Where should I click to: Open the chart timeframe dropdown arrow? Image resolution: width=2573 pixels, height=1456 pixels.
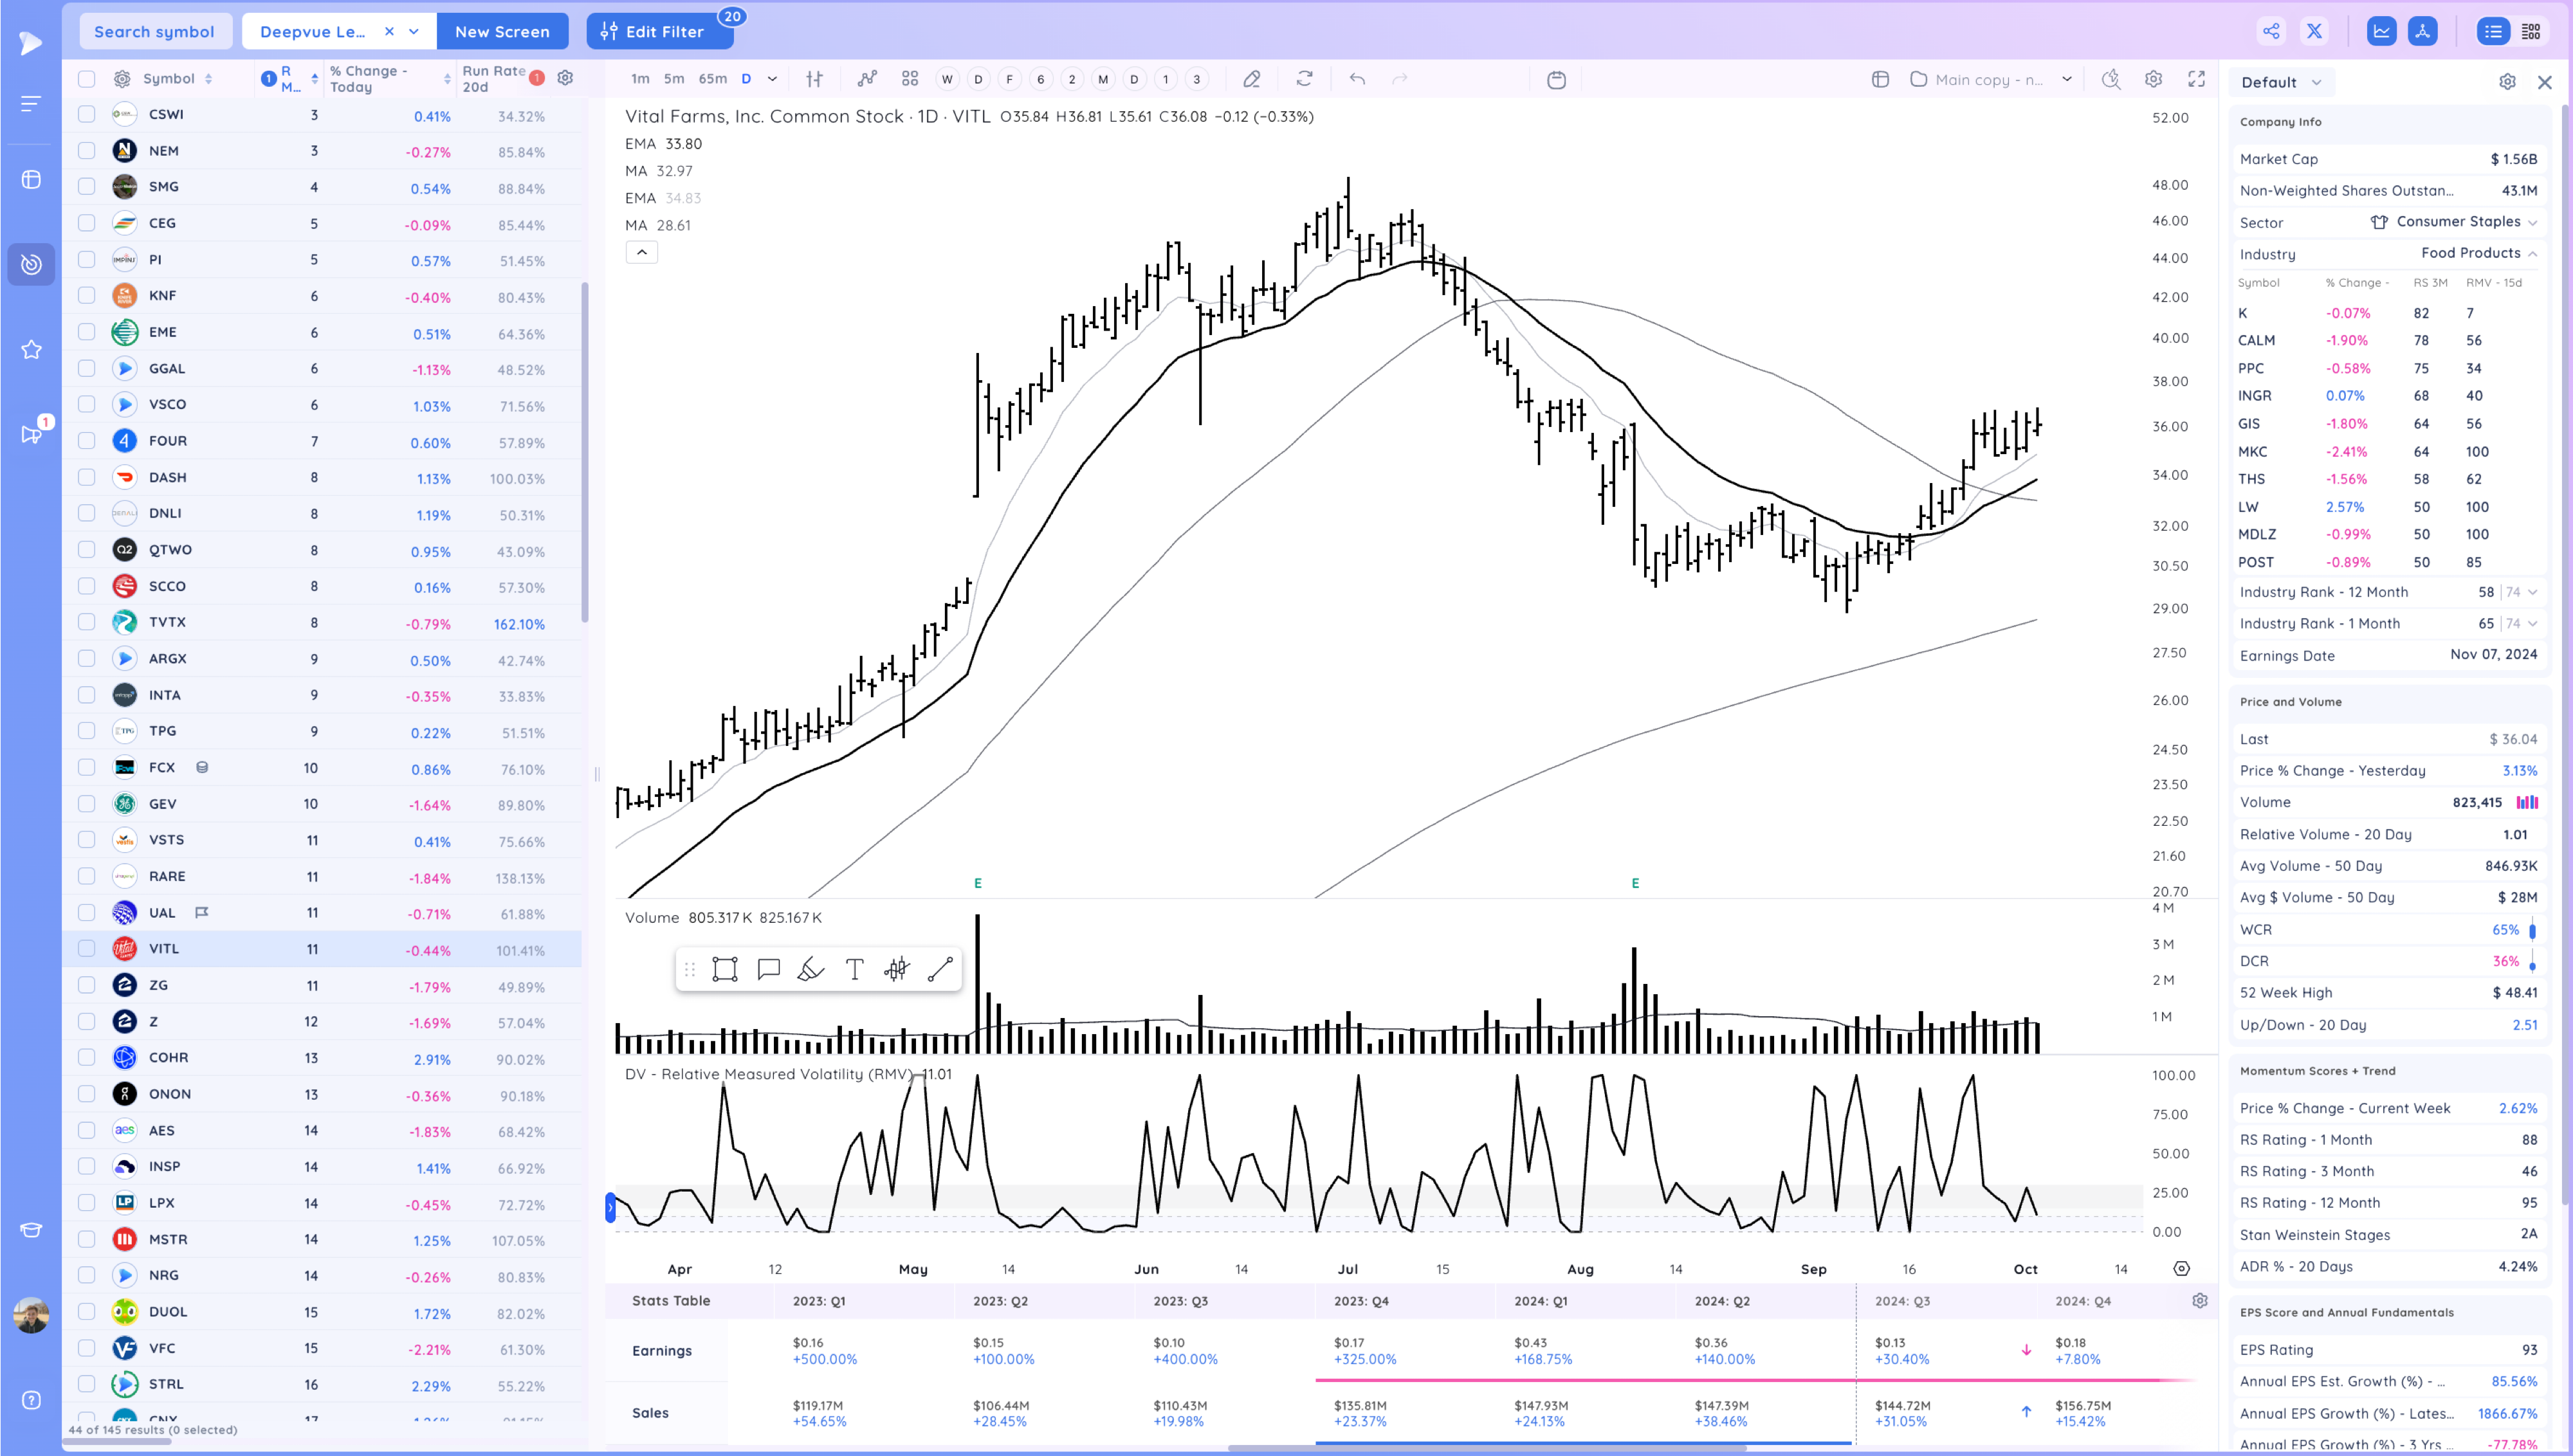772,79
